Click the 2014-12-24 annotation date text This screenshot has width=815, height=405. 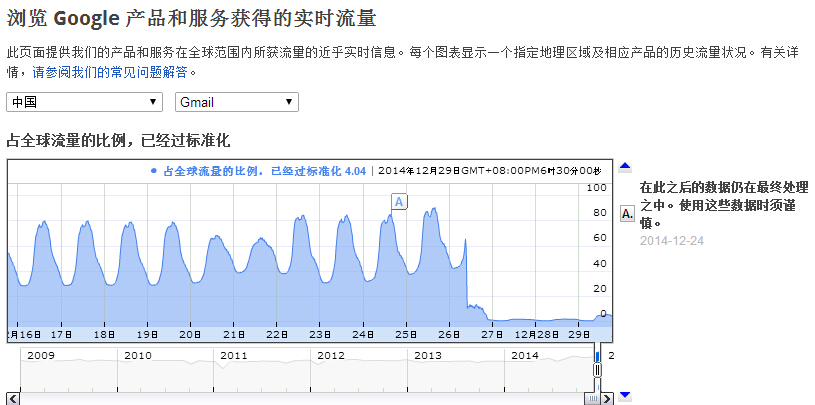coord(672,241)
